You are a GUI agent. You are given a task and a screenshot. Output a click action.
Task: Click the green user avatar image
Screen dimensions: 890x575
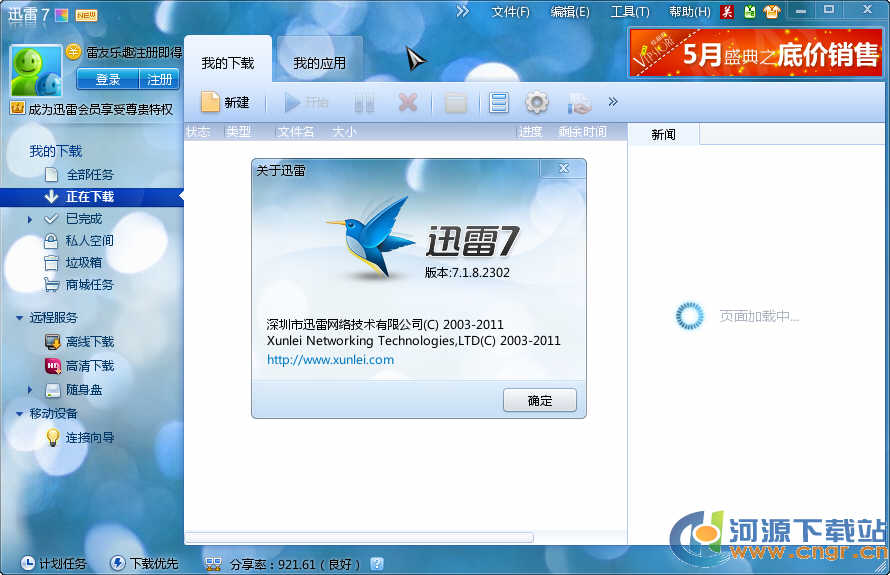(x=36, y=70)
